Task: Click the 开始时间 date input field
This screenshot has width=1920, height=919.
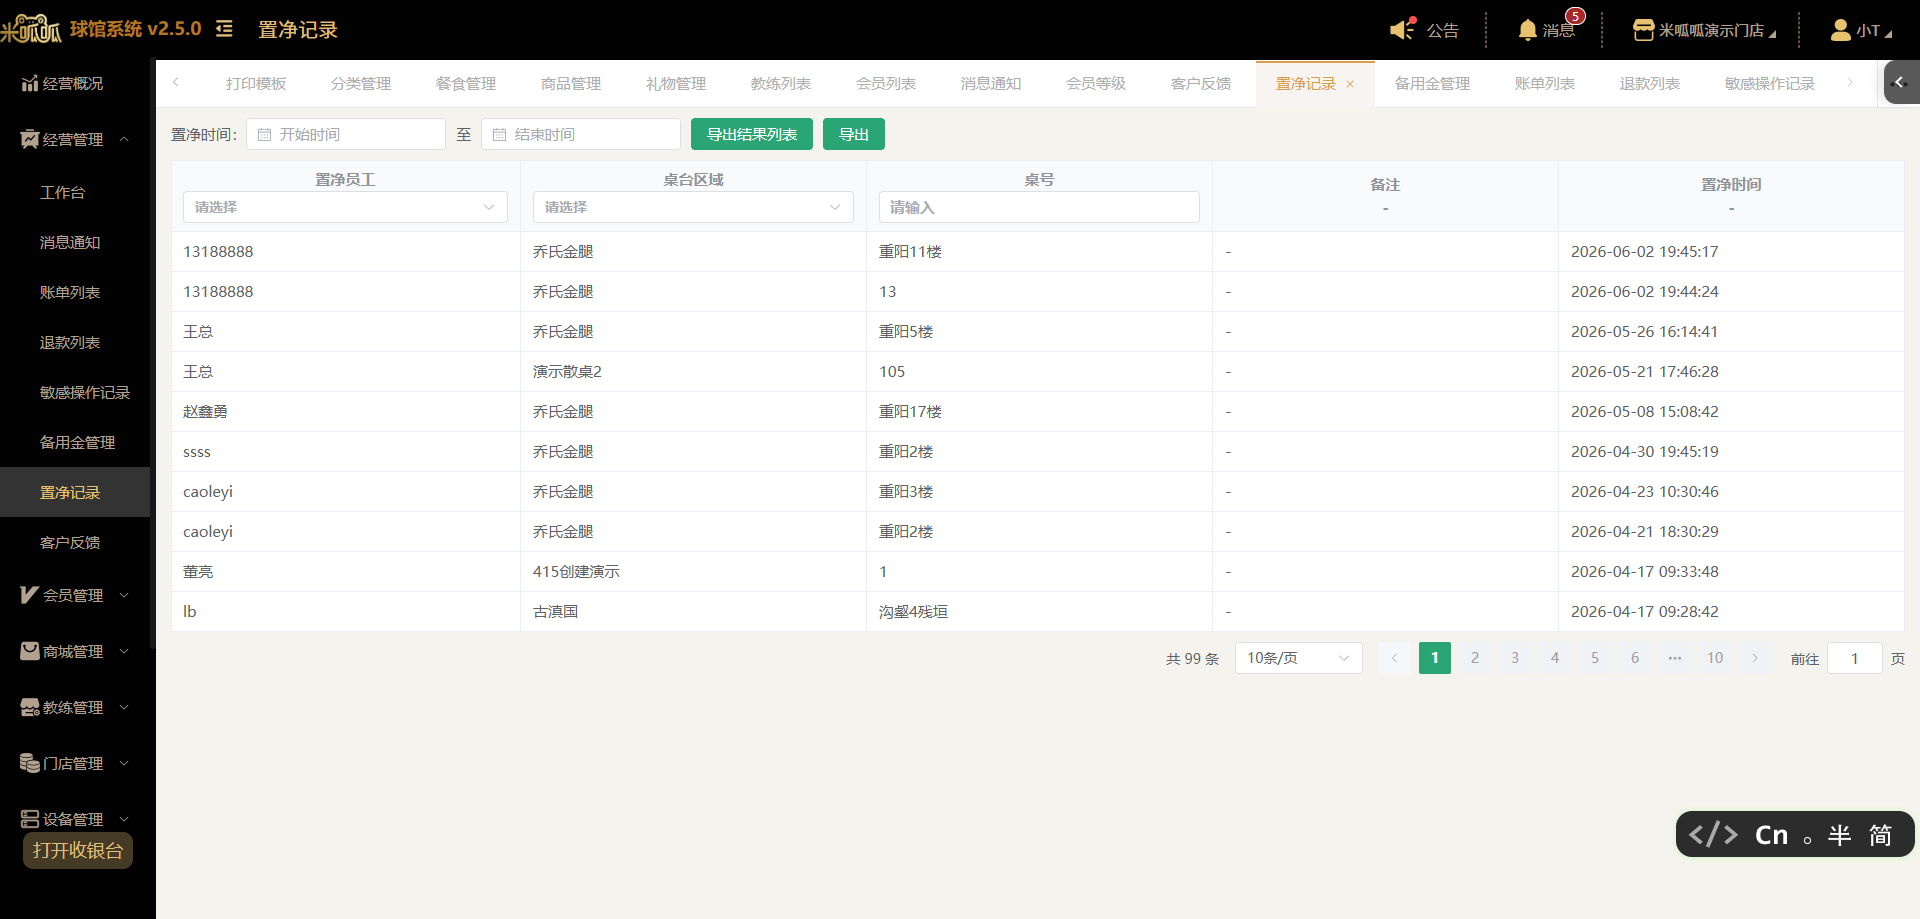Action: (x=346, y=134)
